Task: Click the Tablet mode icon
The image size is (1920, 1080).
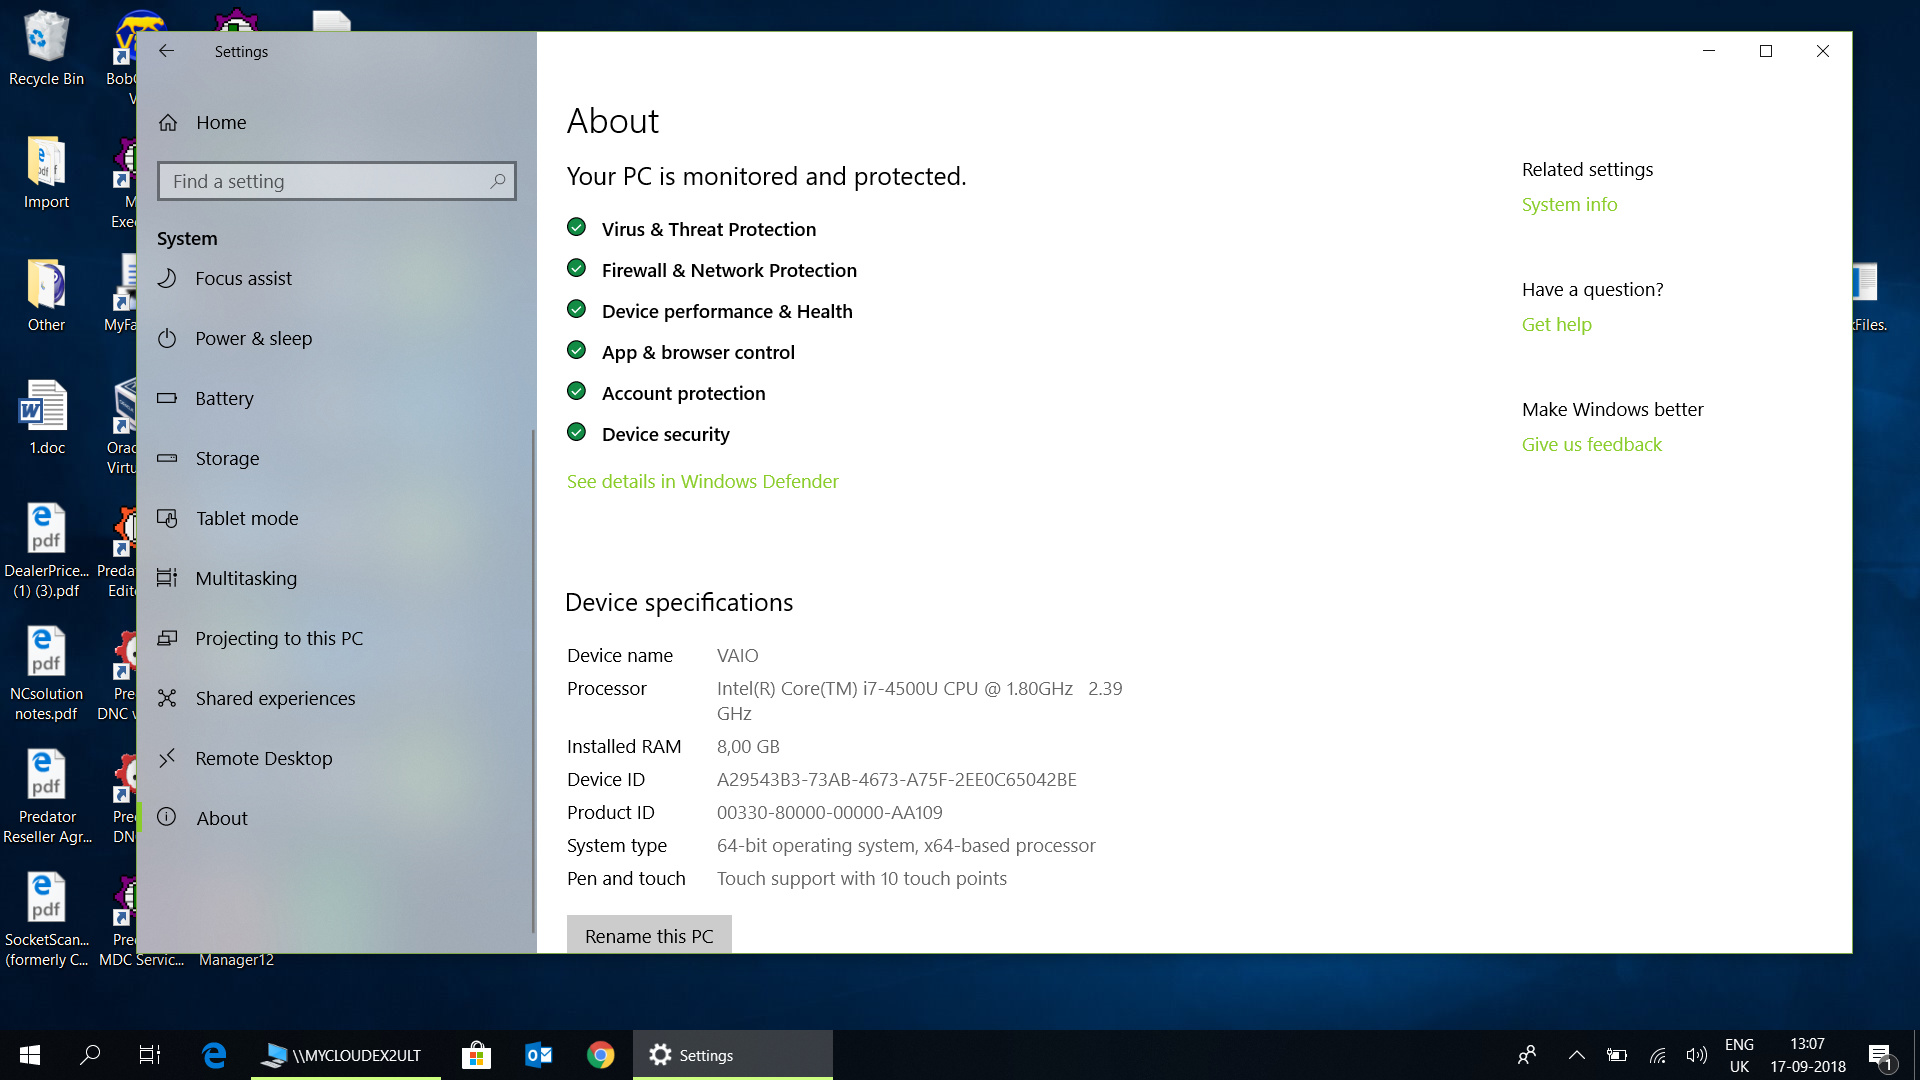Action: click(x=167, y=518)
